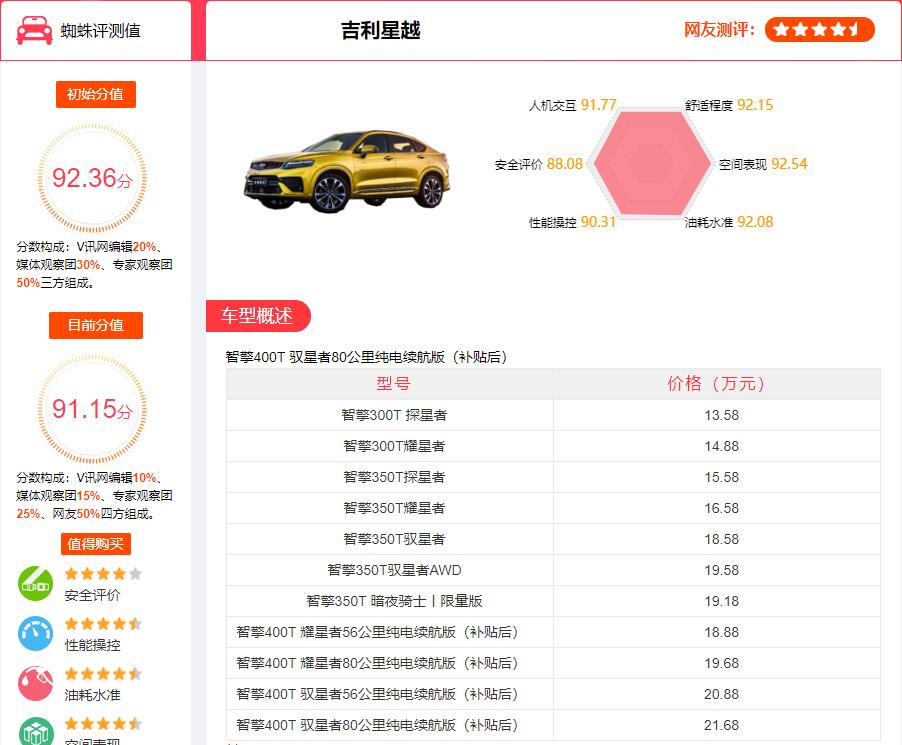Viewport: 902px width, 745px height.
Task: Click the 价格（万元） column header
Action: 716,384
